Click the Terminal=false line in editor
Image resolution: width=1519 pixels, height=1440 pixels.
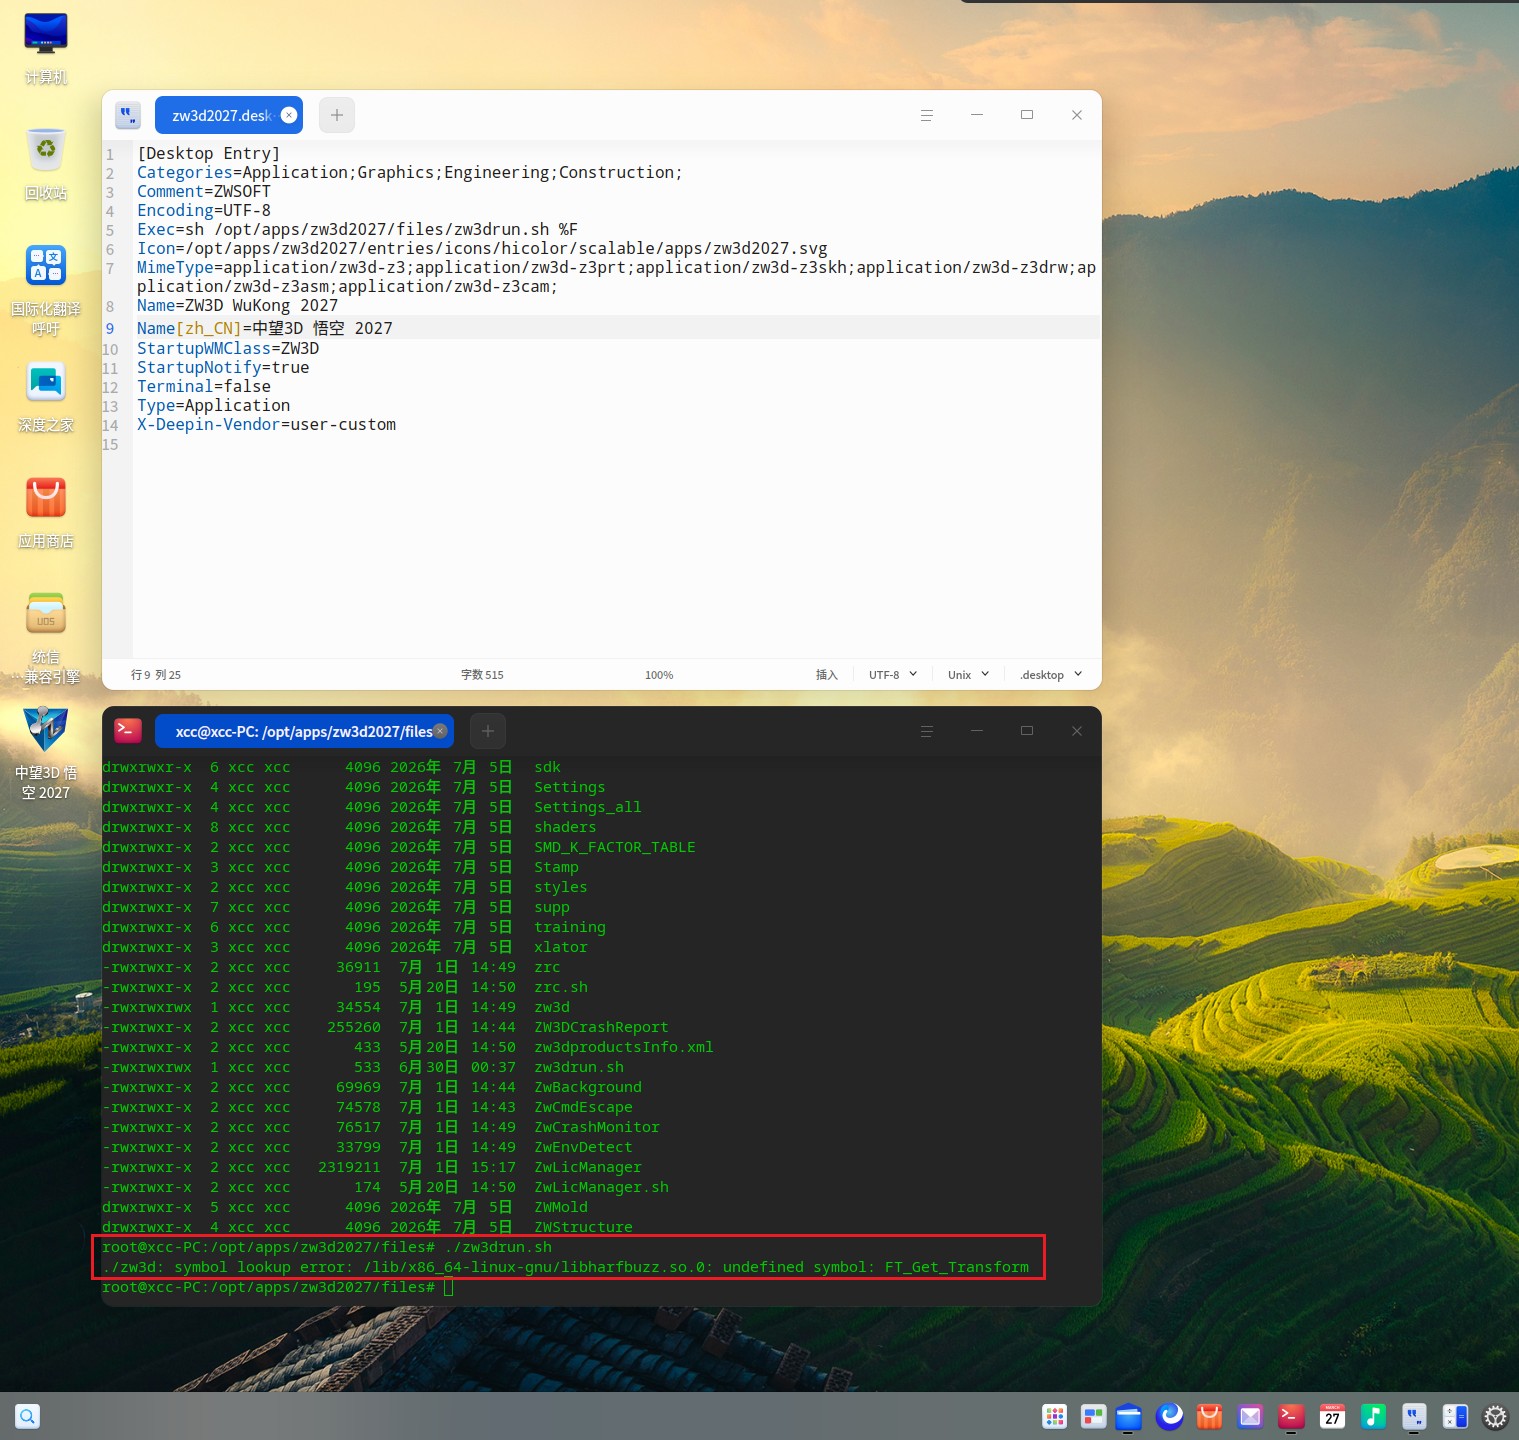pyautogui.click(x=204, y=387)
